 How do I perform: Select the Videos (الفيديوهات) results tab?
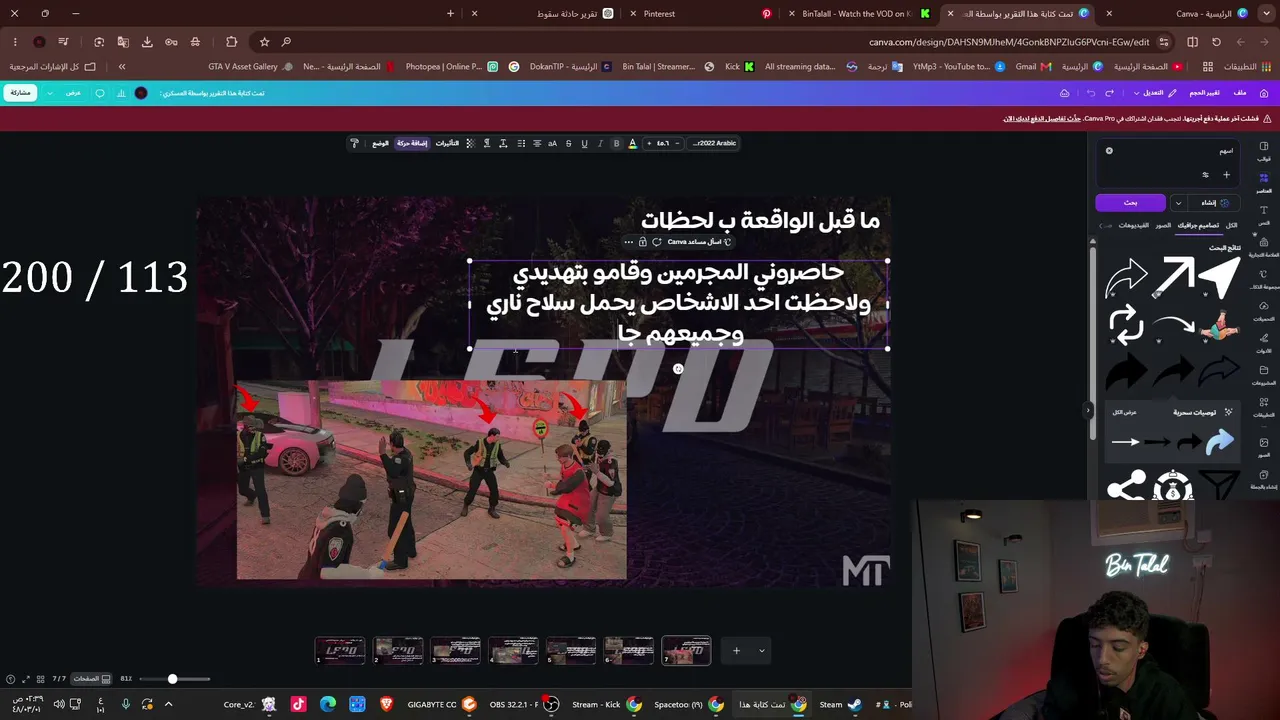1133,225
